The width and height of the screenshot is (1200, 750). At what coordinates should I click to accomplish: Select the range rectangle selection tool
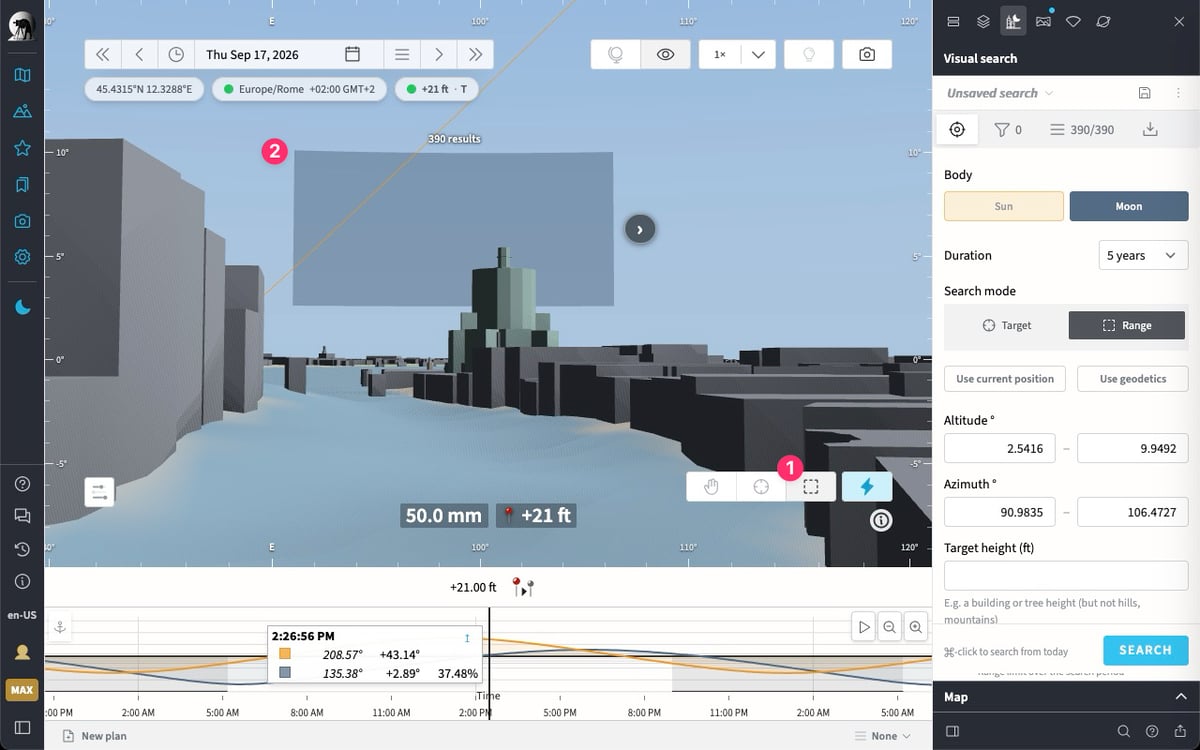811,486
